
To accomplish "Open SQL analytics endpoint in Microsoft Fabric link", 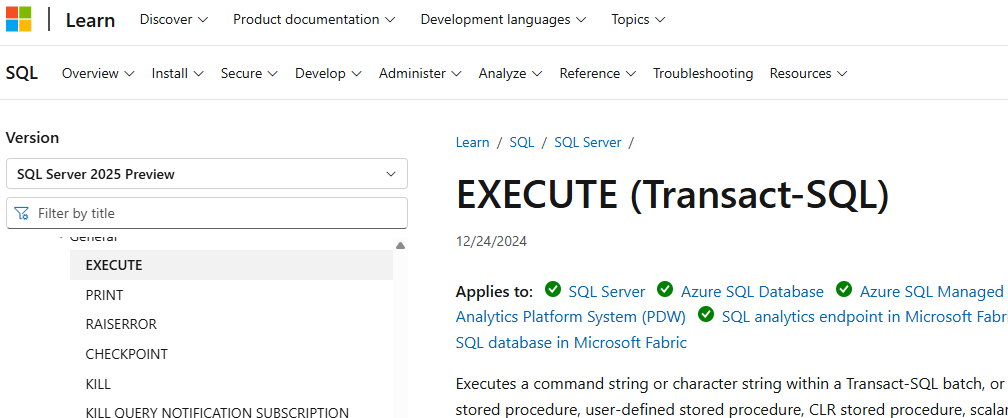I will tap(865, 317).
